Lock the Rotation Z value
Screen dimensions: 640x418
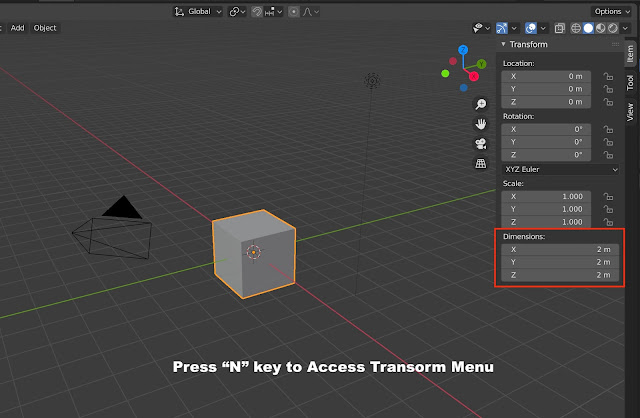pos(608,155)
